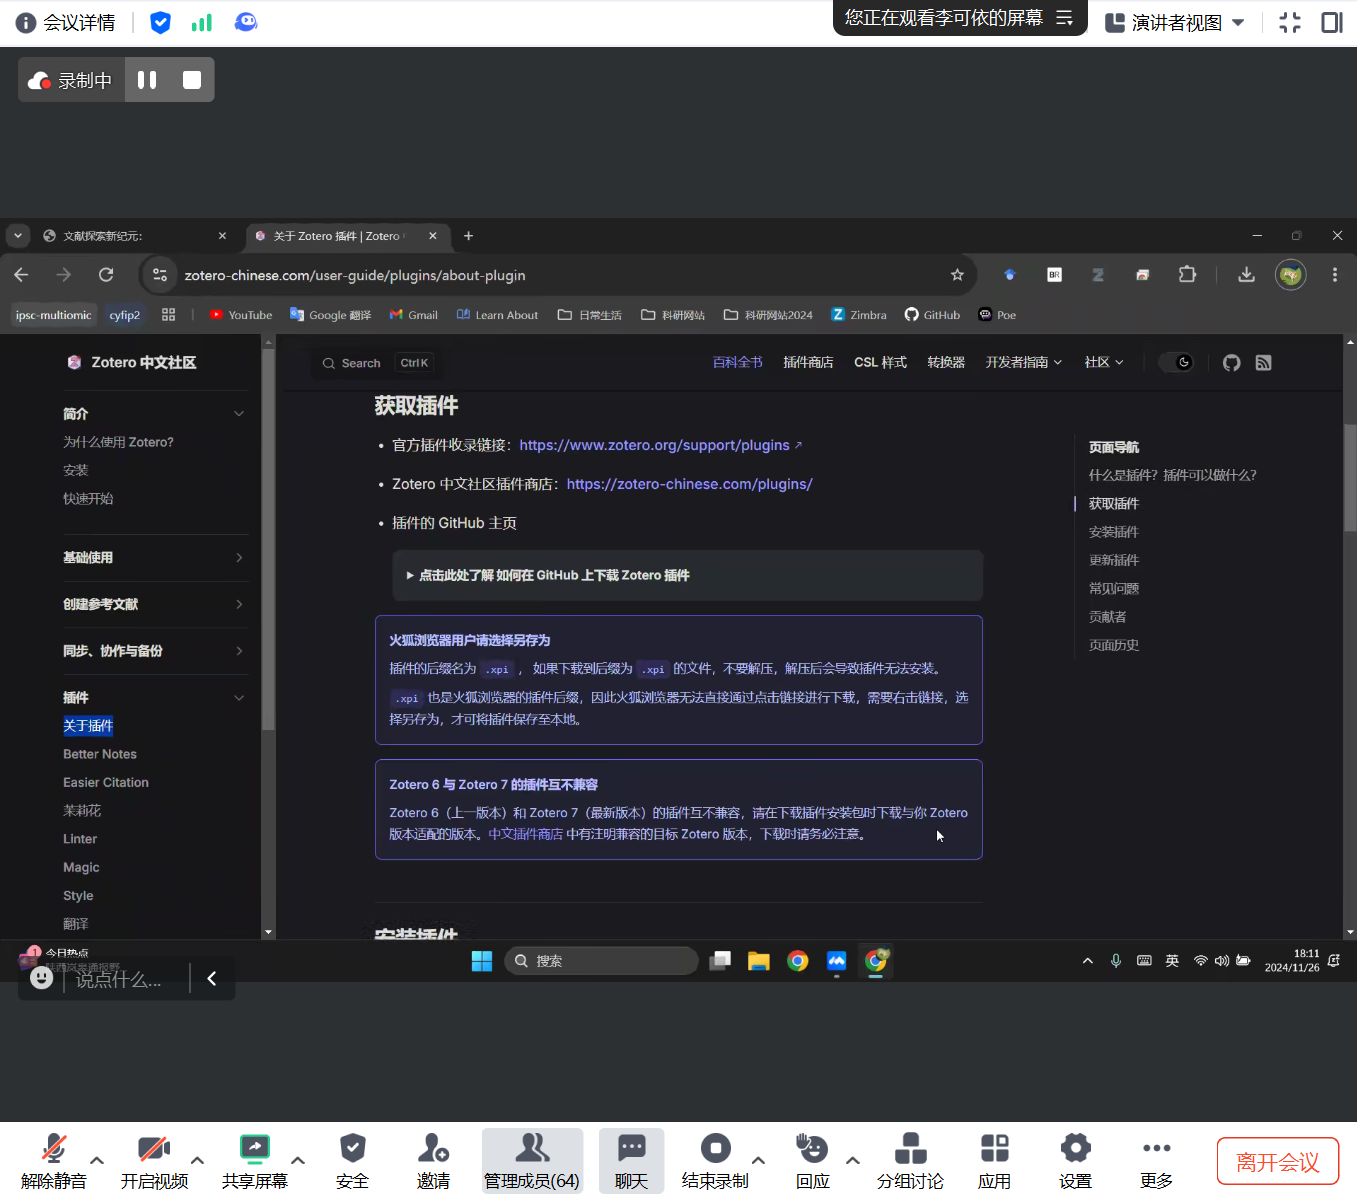Open emoji picker in quick chat bar
This screenshot has width=1357, height=1200.
[x=41, y=978]
